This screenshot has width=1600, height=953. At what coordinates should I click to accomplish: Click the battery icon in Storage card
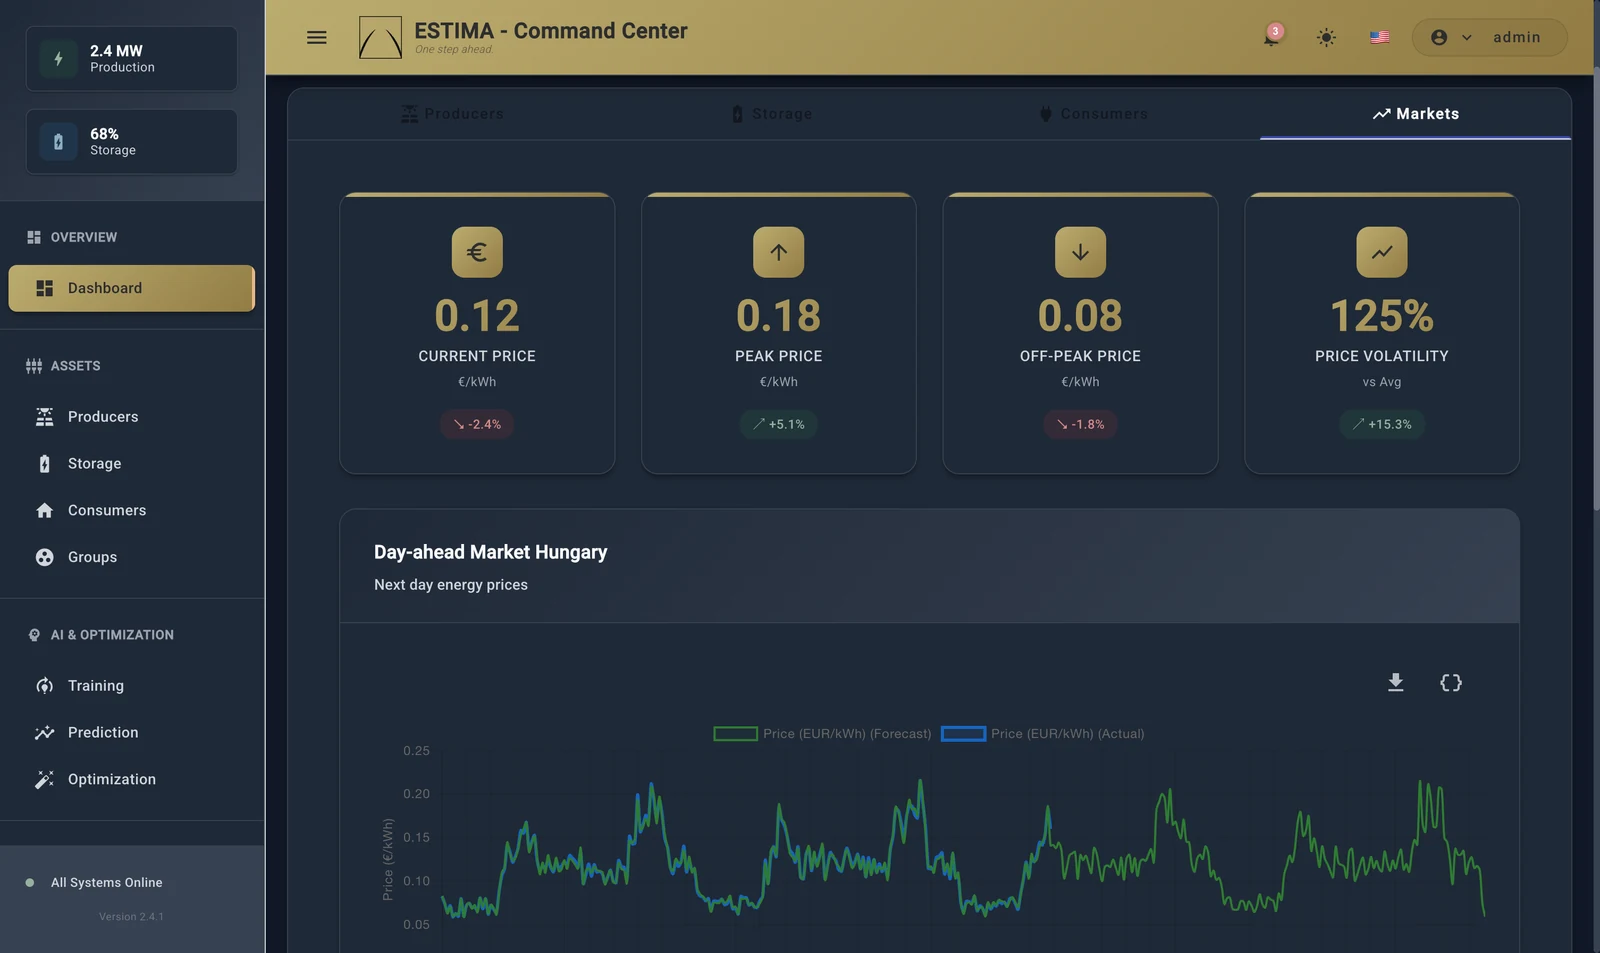pyautogui.click(x=58, y=142)
